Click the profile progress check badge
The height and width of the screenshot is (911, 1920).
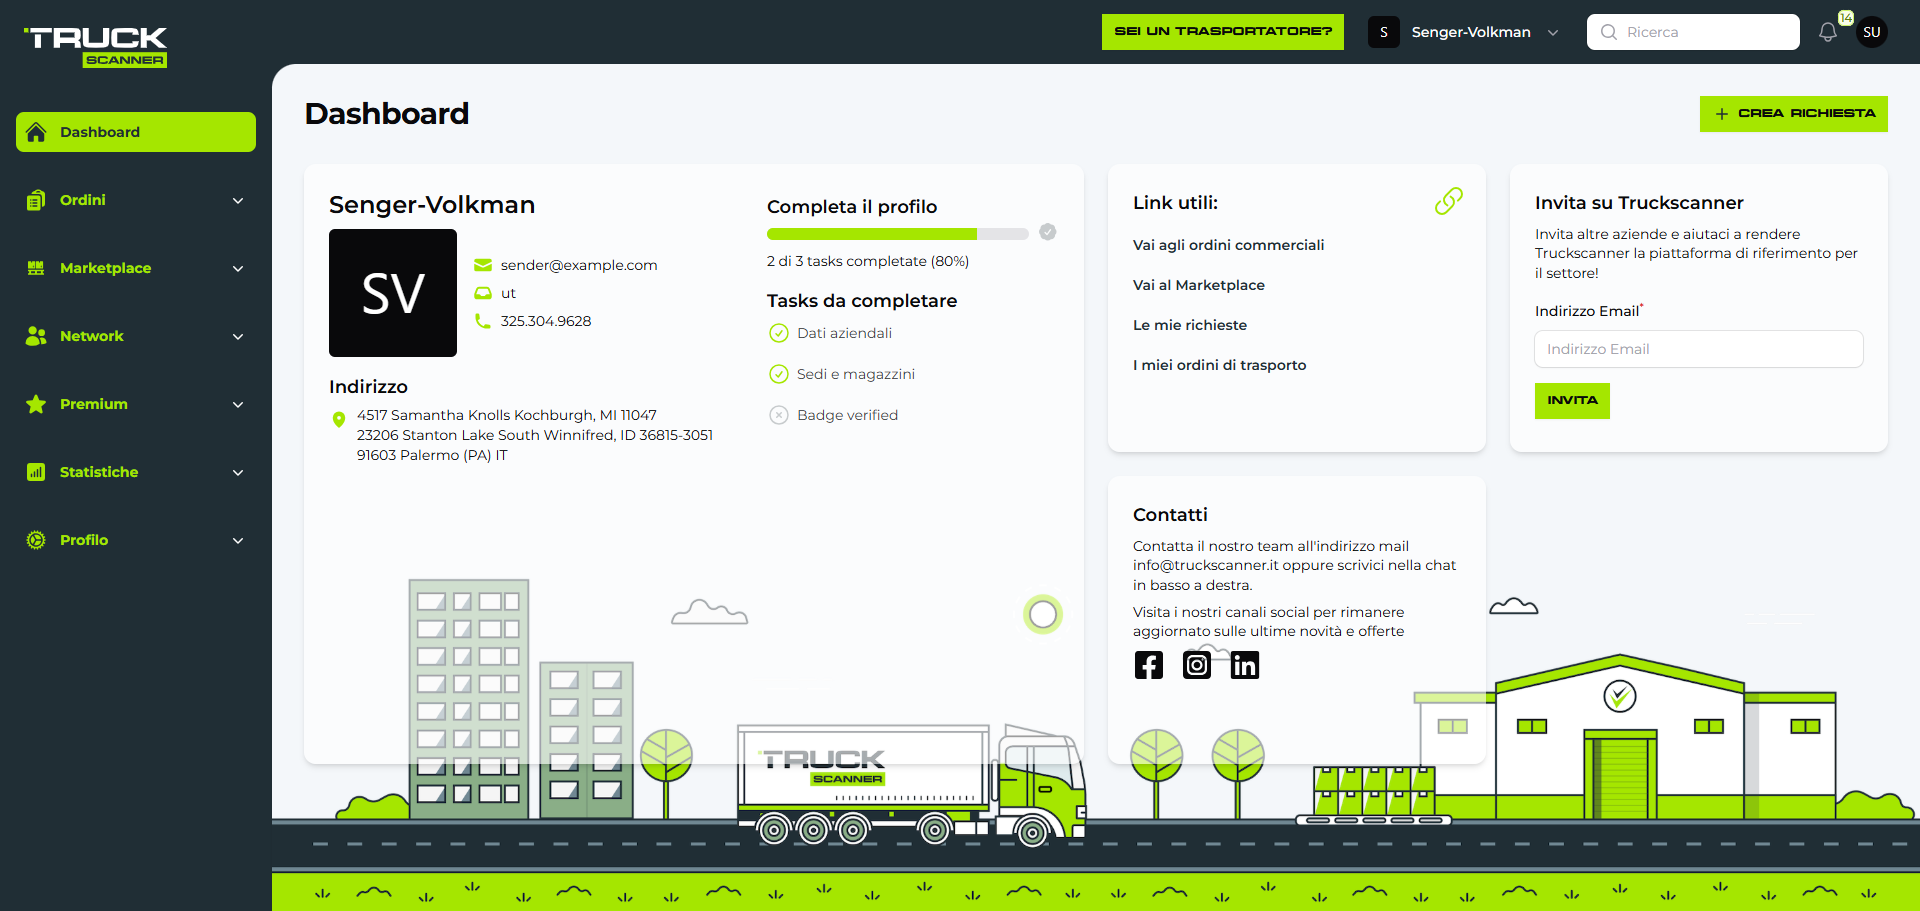tap(1047, 232)
